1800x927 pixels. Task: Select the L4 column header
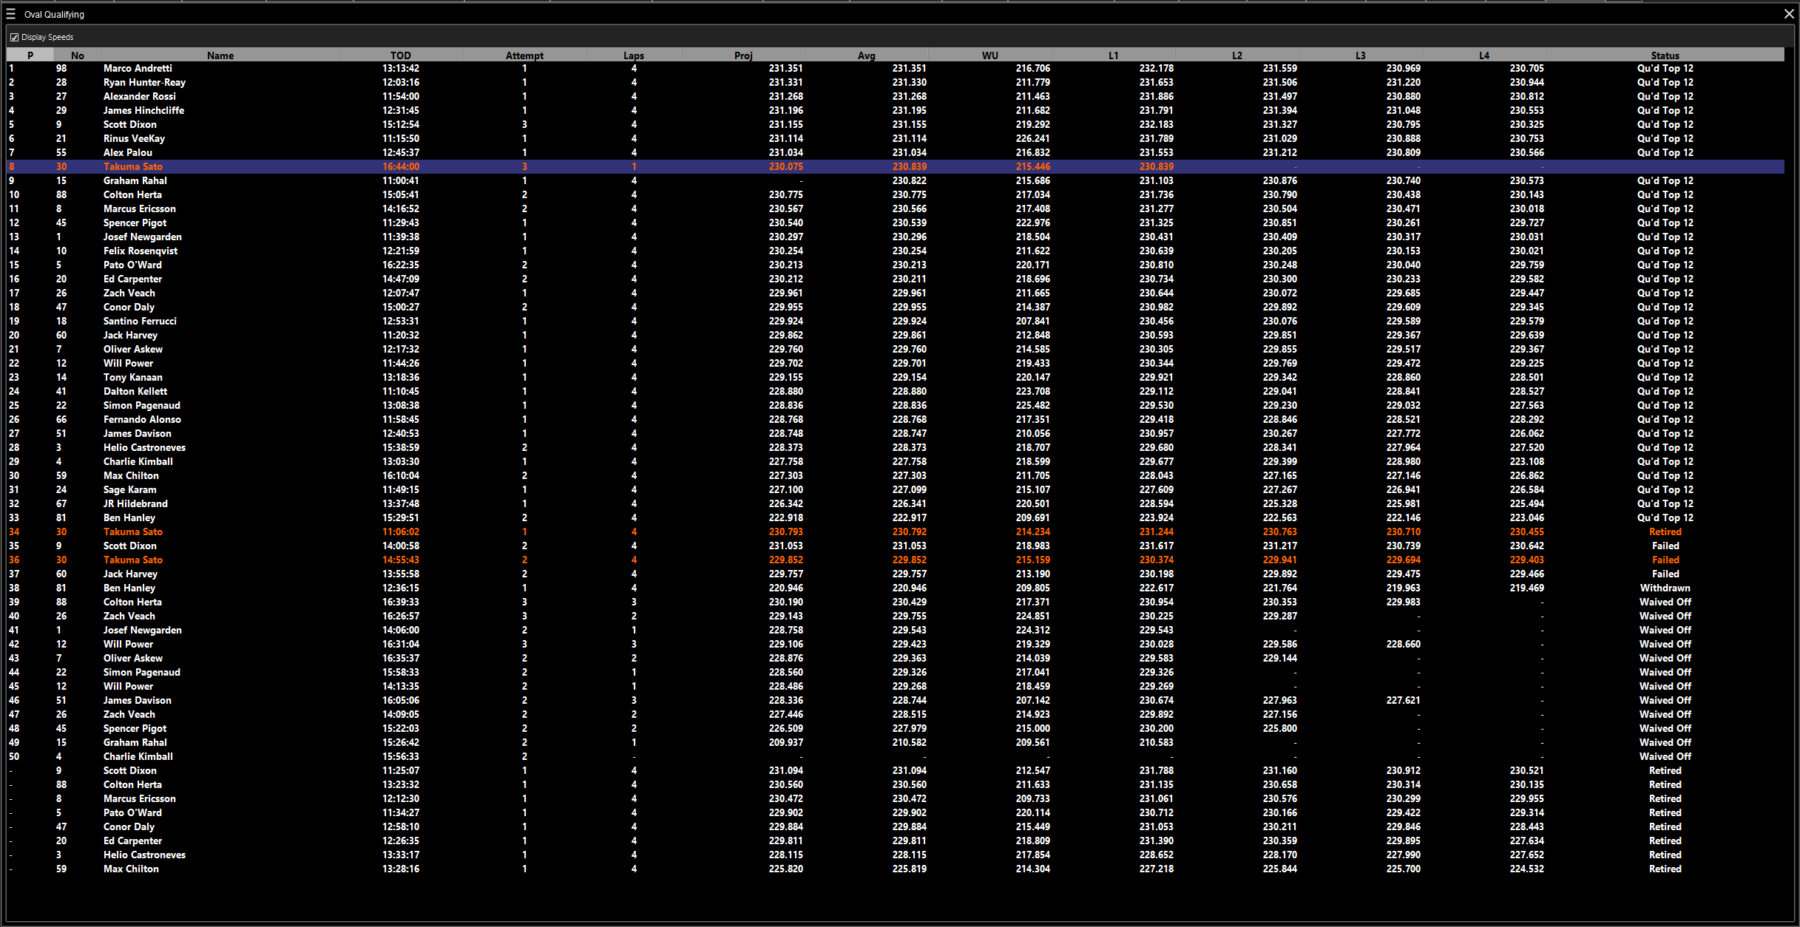[x=1484, y=56]
